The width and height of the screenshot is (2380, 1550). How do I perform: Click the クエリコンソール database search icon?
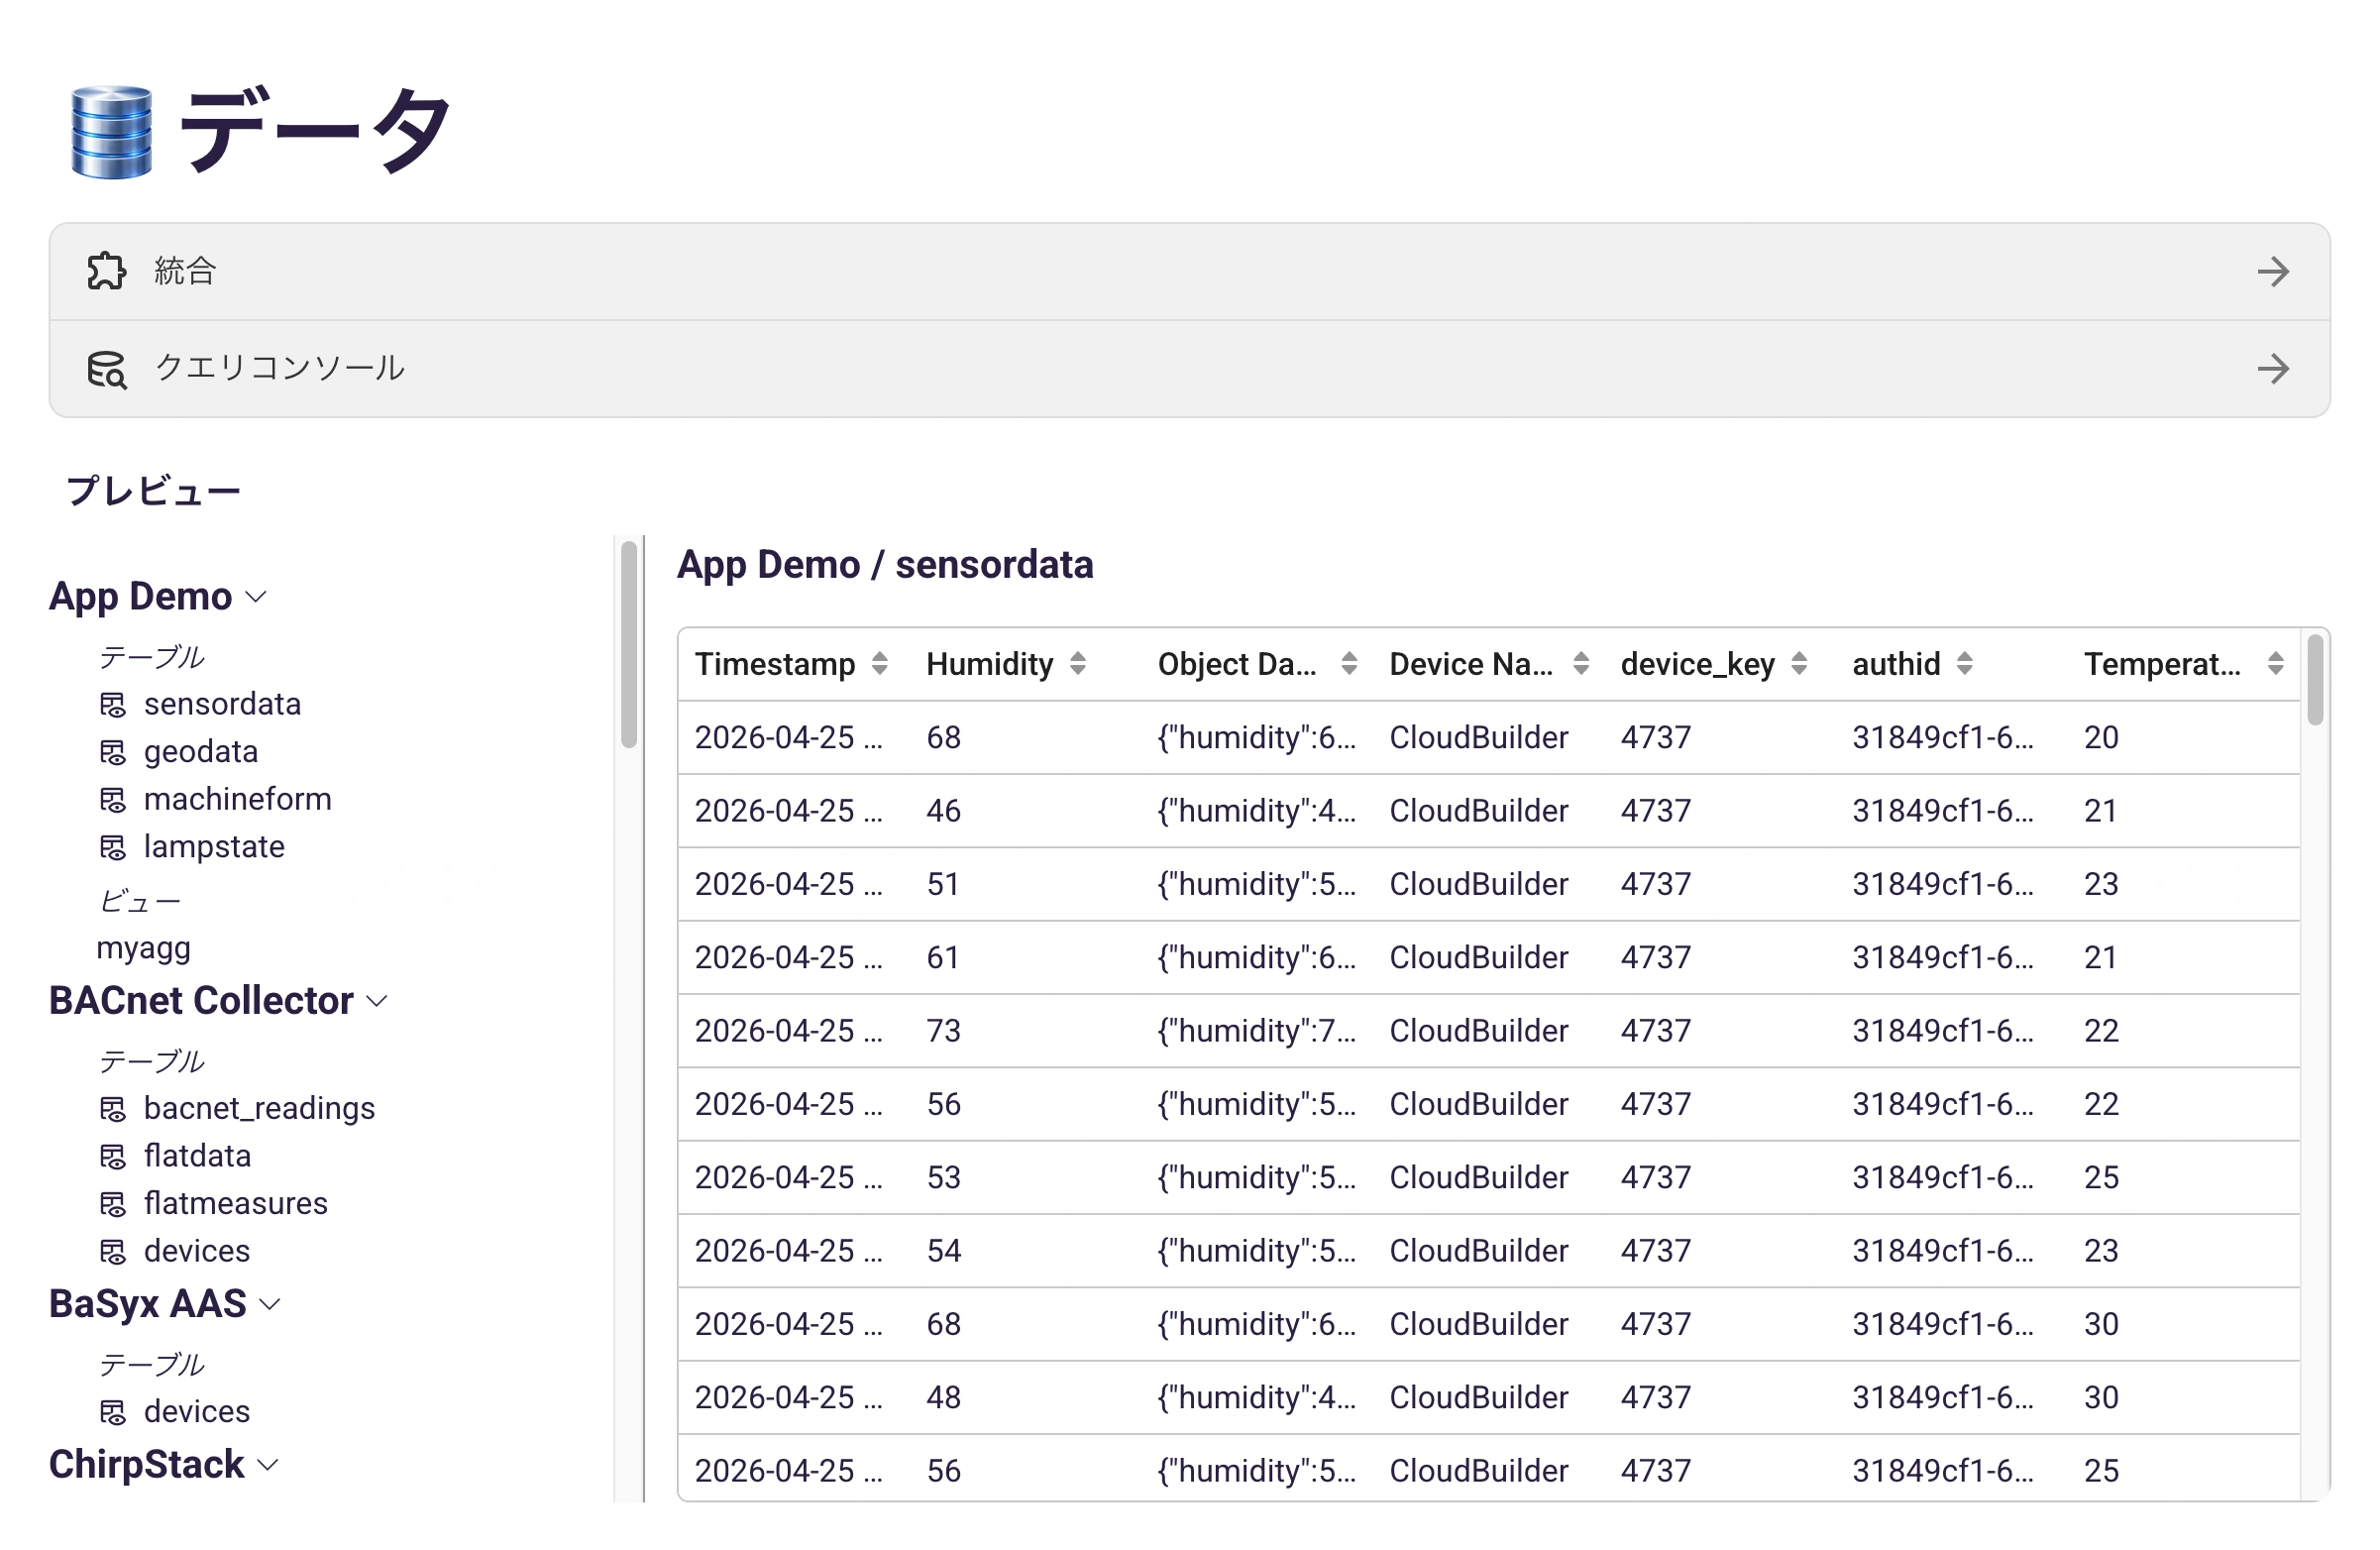tap(106, 369)
